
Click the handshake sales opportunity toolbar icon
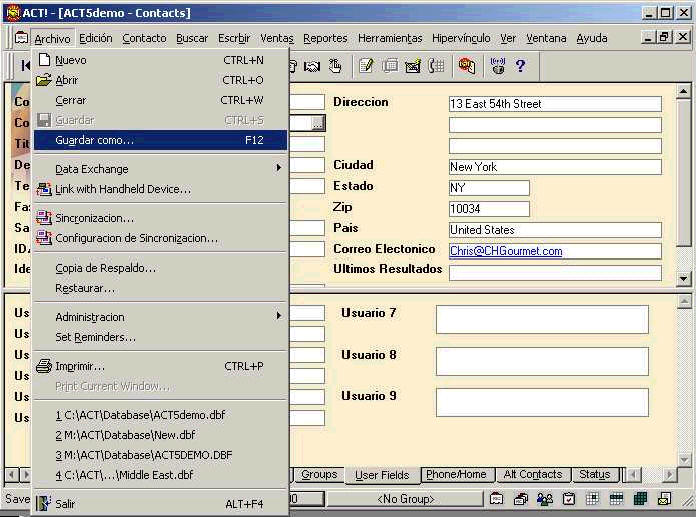pyautogui.click(x=312, y=67)
